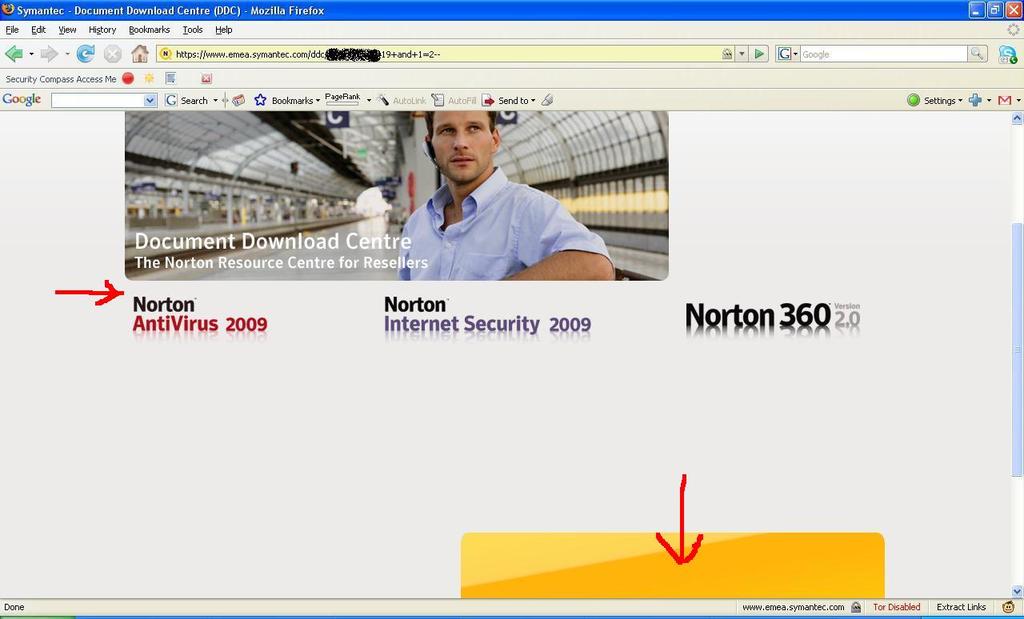Expand the Send to dropdown arrow
Viewport: 1024px width, 619px height.
coord(533,101)
